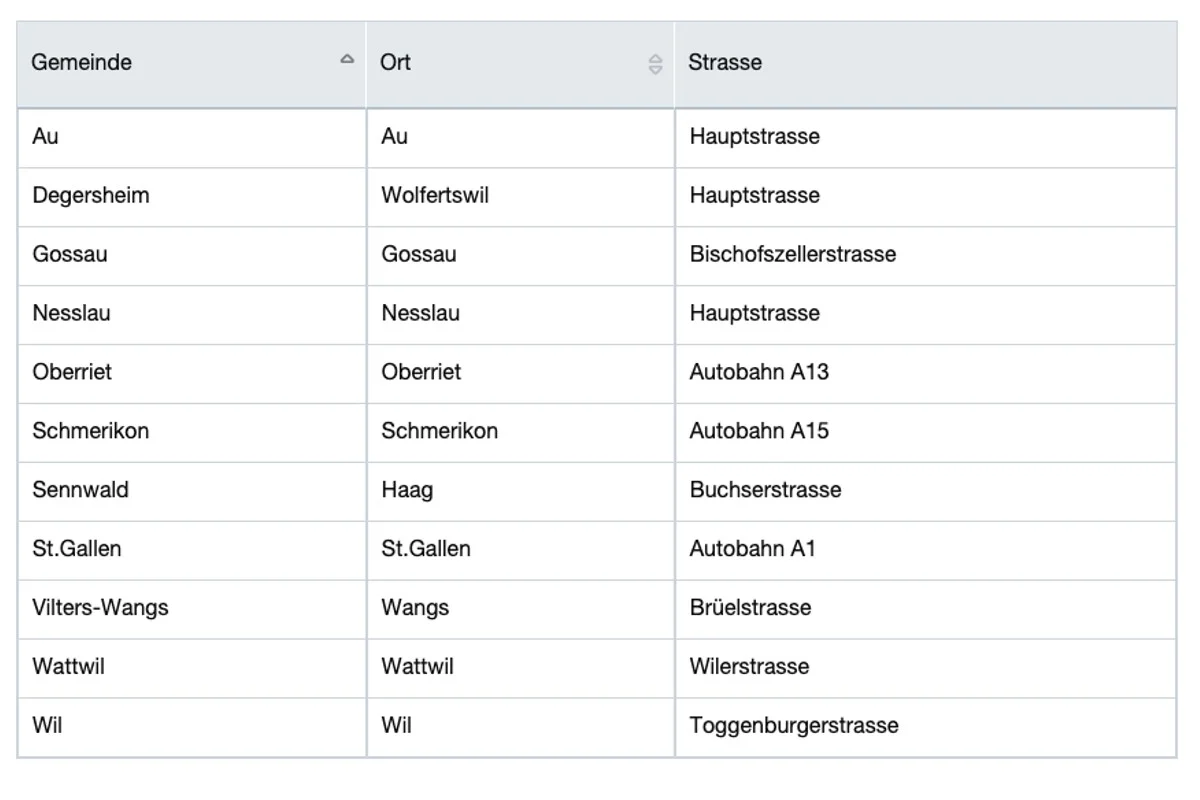Screen dimensions: 1200x800
Task: Sort by the Ort column header
Action: (x=520, y=64)
